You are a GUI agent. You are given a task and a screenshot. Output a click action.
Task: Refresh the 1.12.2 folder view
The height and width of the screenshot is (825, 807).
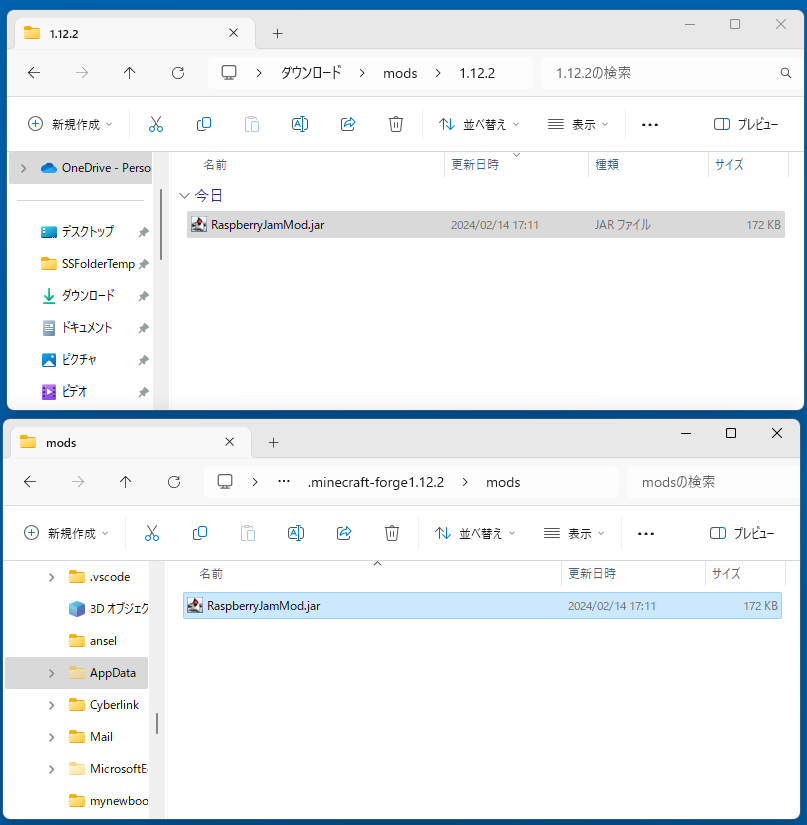178,73
